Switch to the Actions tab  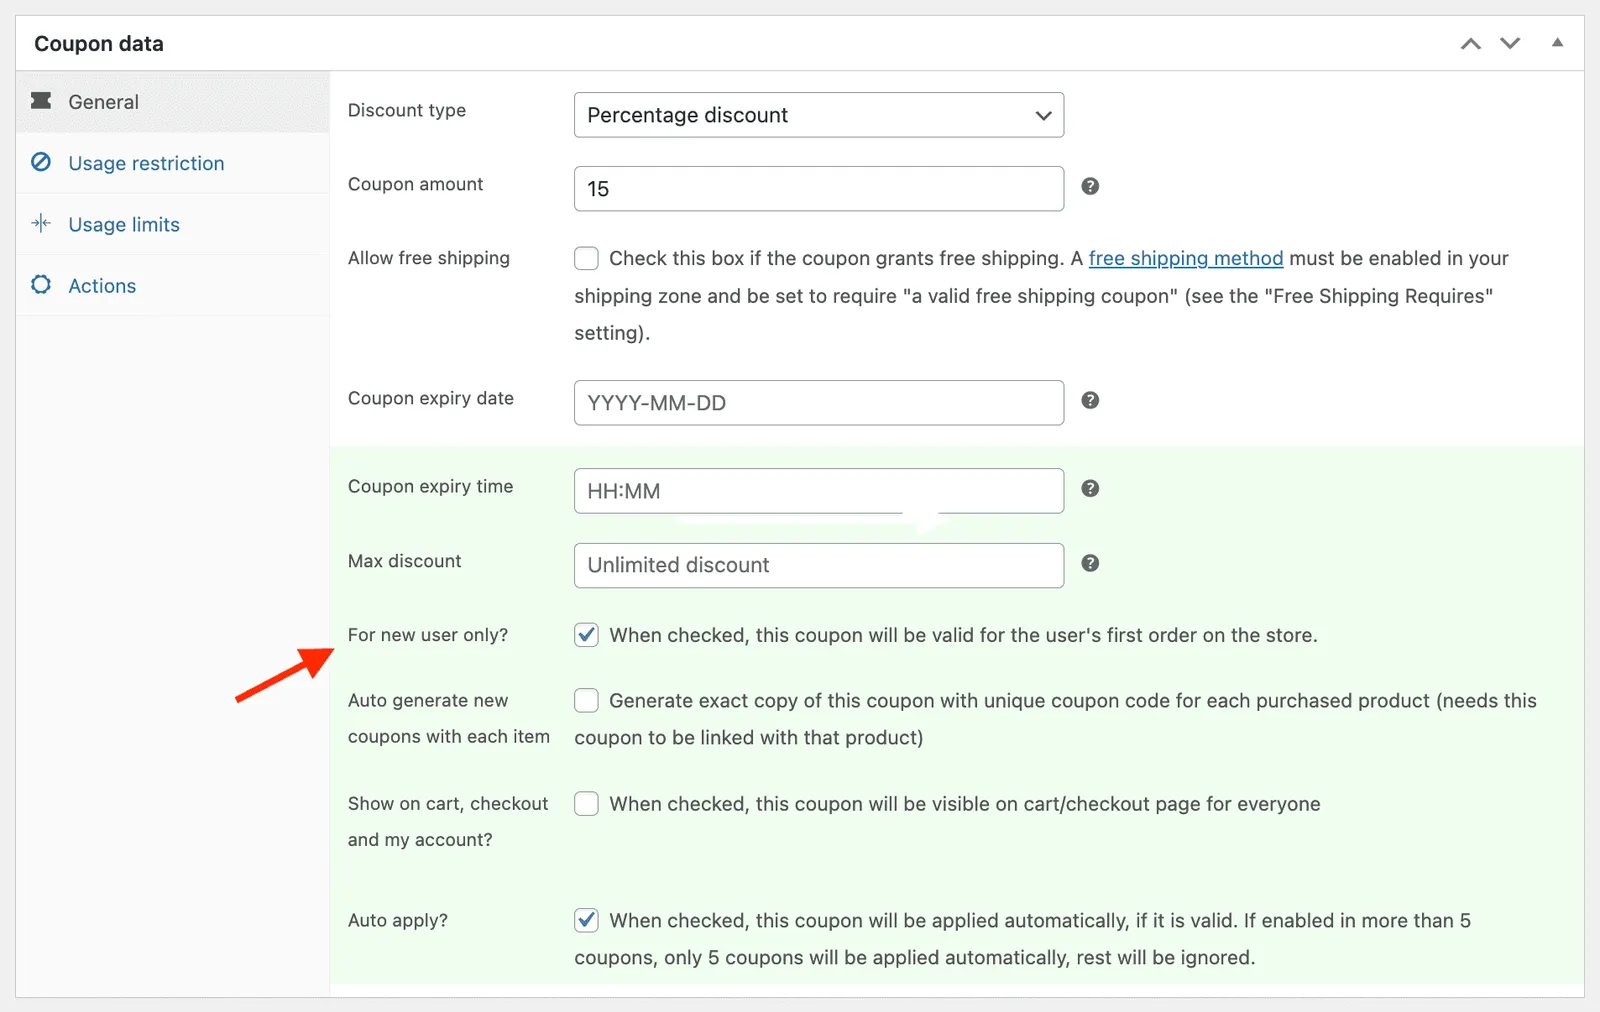click(x=172, y=285)
